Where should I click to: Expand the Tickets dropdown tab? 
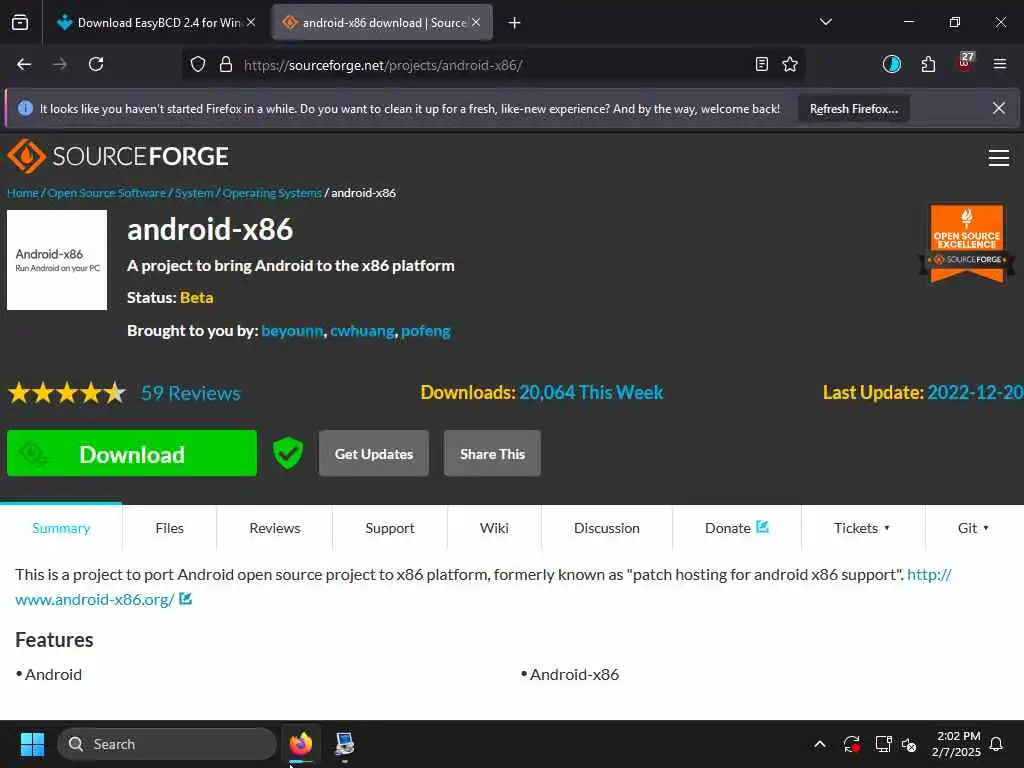coord(862,528)
